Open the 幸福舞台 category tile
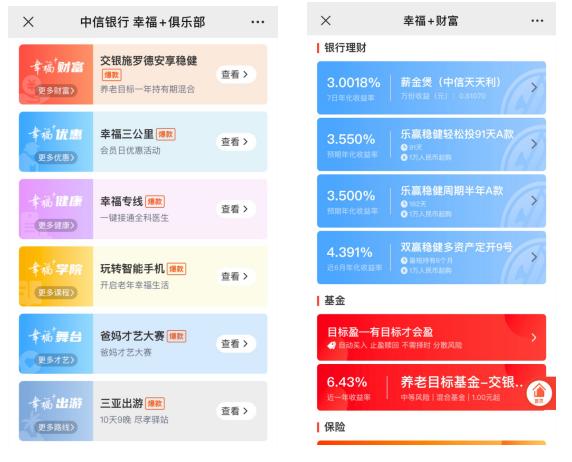This screenshot has width=572, height=462. click(x=56, y=344)
